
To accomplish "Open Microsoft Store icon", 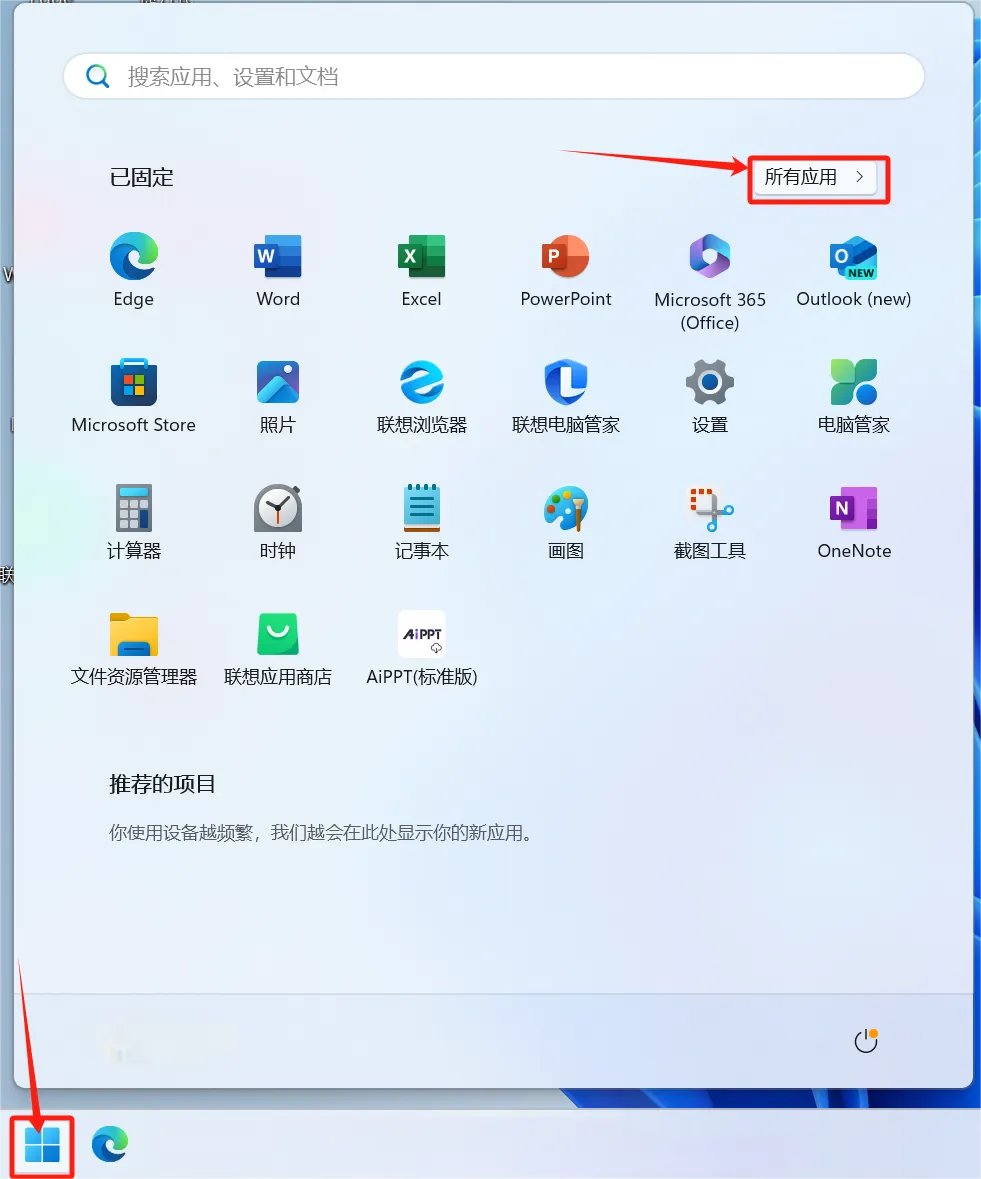I will [134, 396].
